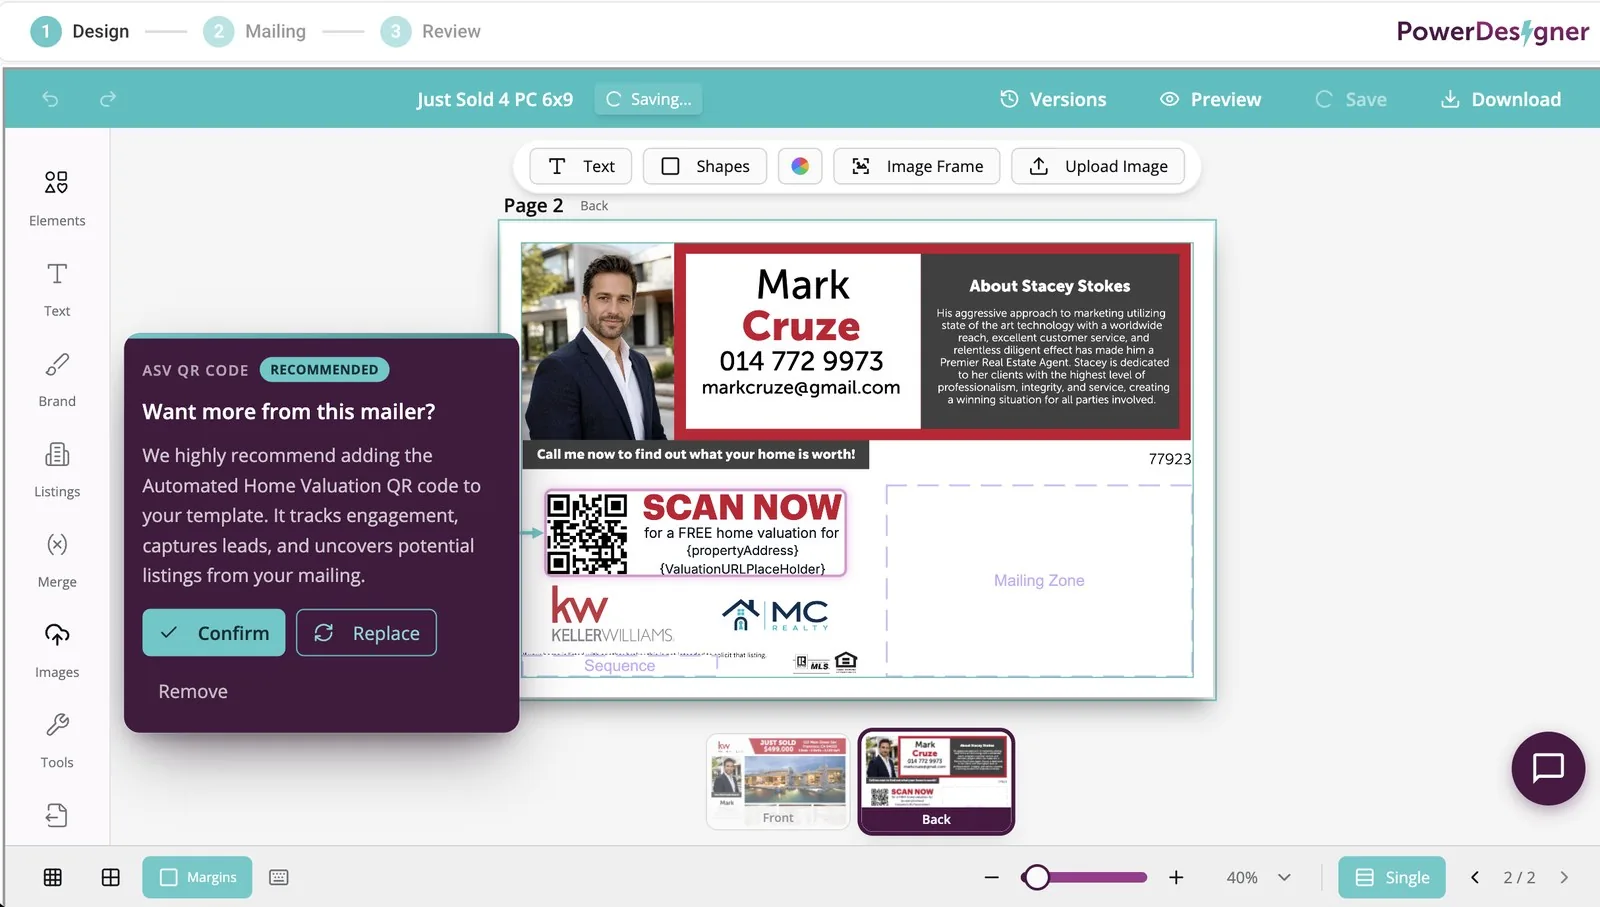Image resolution: width=1600 pixels, height=907 pixels.
Task: Open the Preview
Action: pos(1210,99)
